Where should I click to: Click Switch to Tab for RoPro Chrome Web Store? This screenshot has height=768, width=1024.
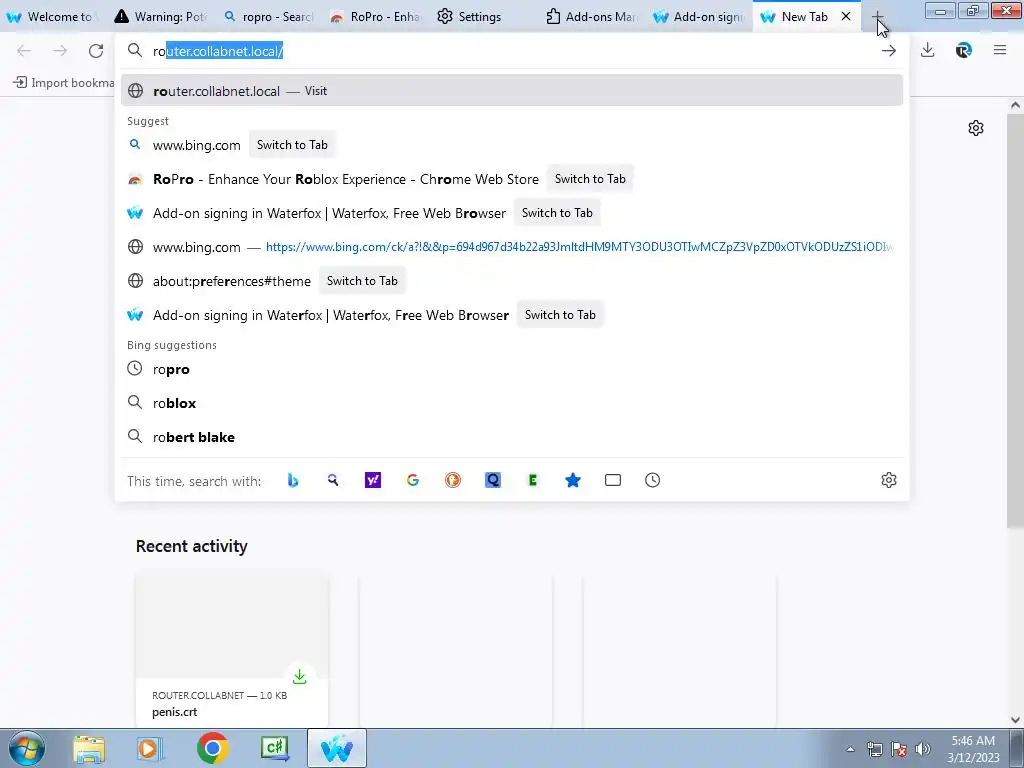click(x=590, y=179)
